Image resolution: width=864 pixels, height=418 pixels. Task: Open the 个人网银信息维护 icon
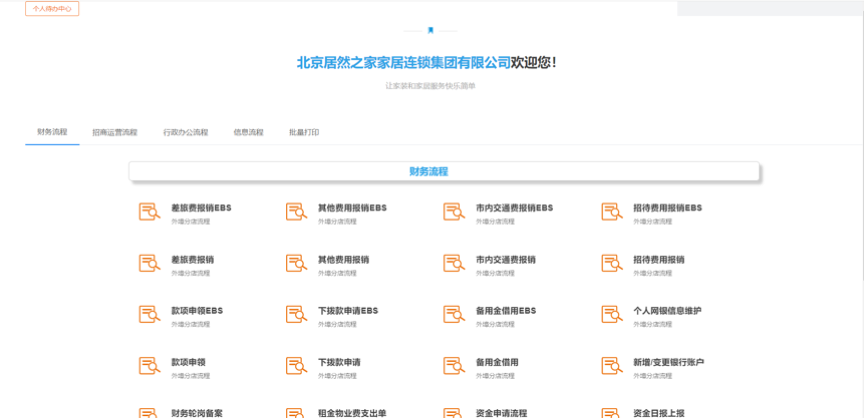611,315
